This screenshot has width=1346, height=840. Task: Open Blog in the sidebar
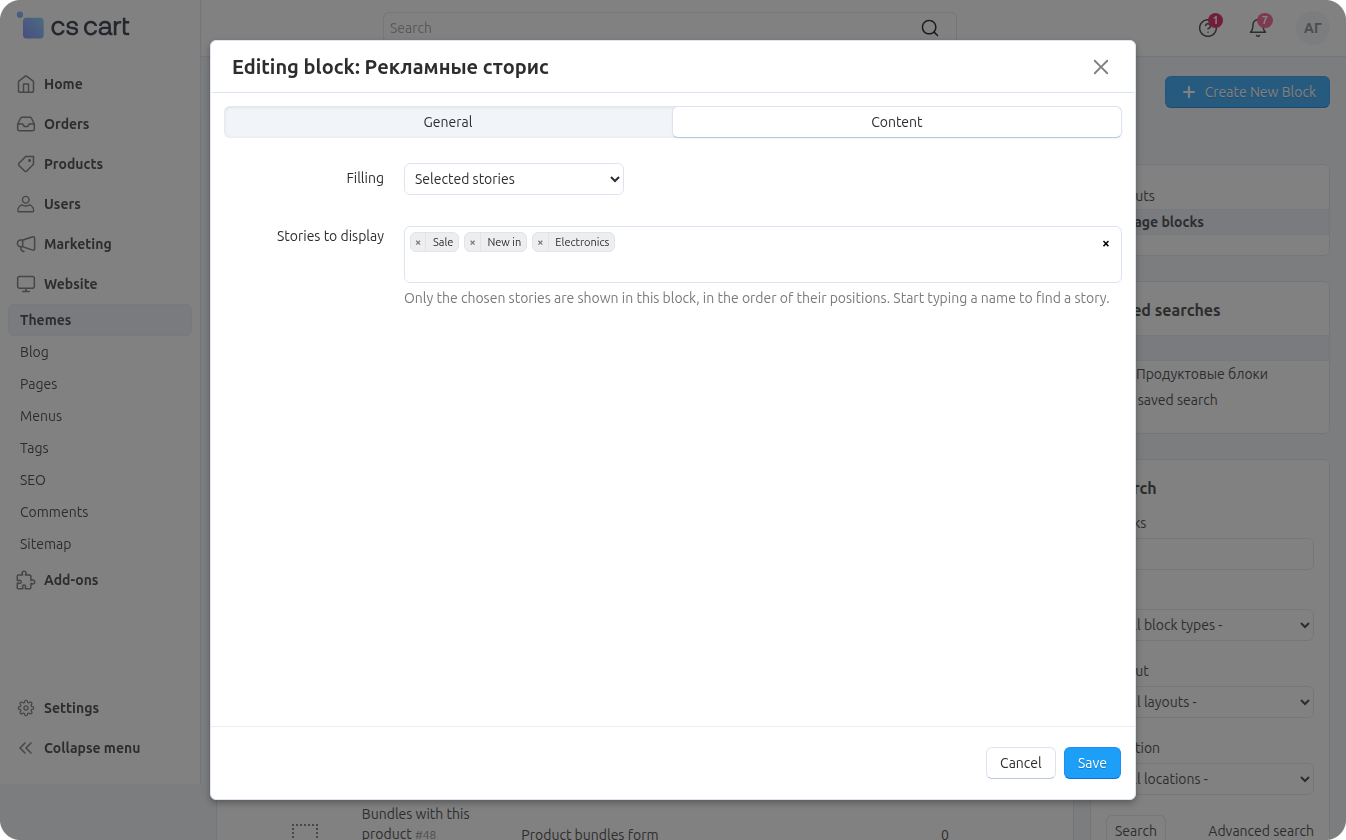[x=34, y=352]
